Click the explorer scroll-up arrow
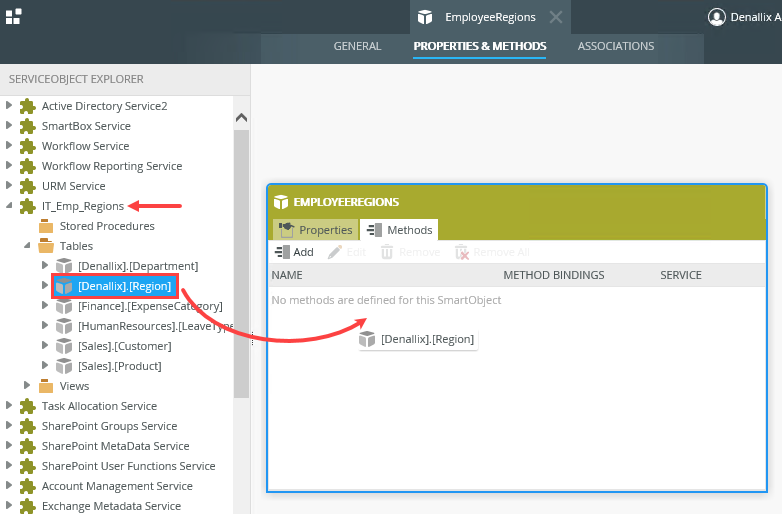This screenshot has height=514, width=782. [x=241, y=118]
